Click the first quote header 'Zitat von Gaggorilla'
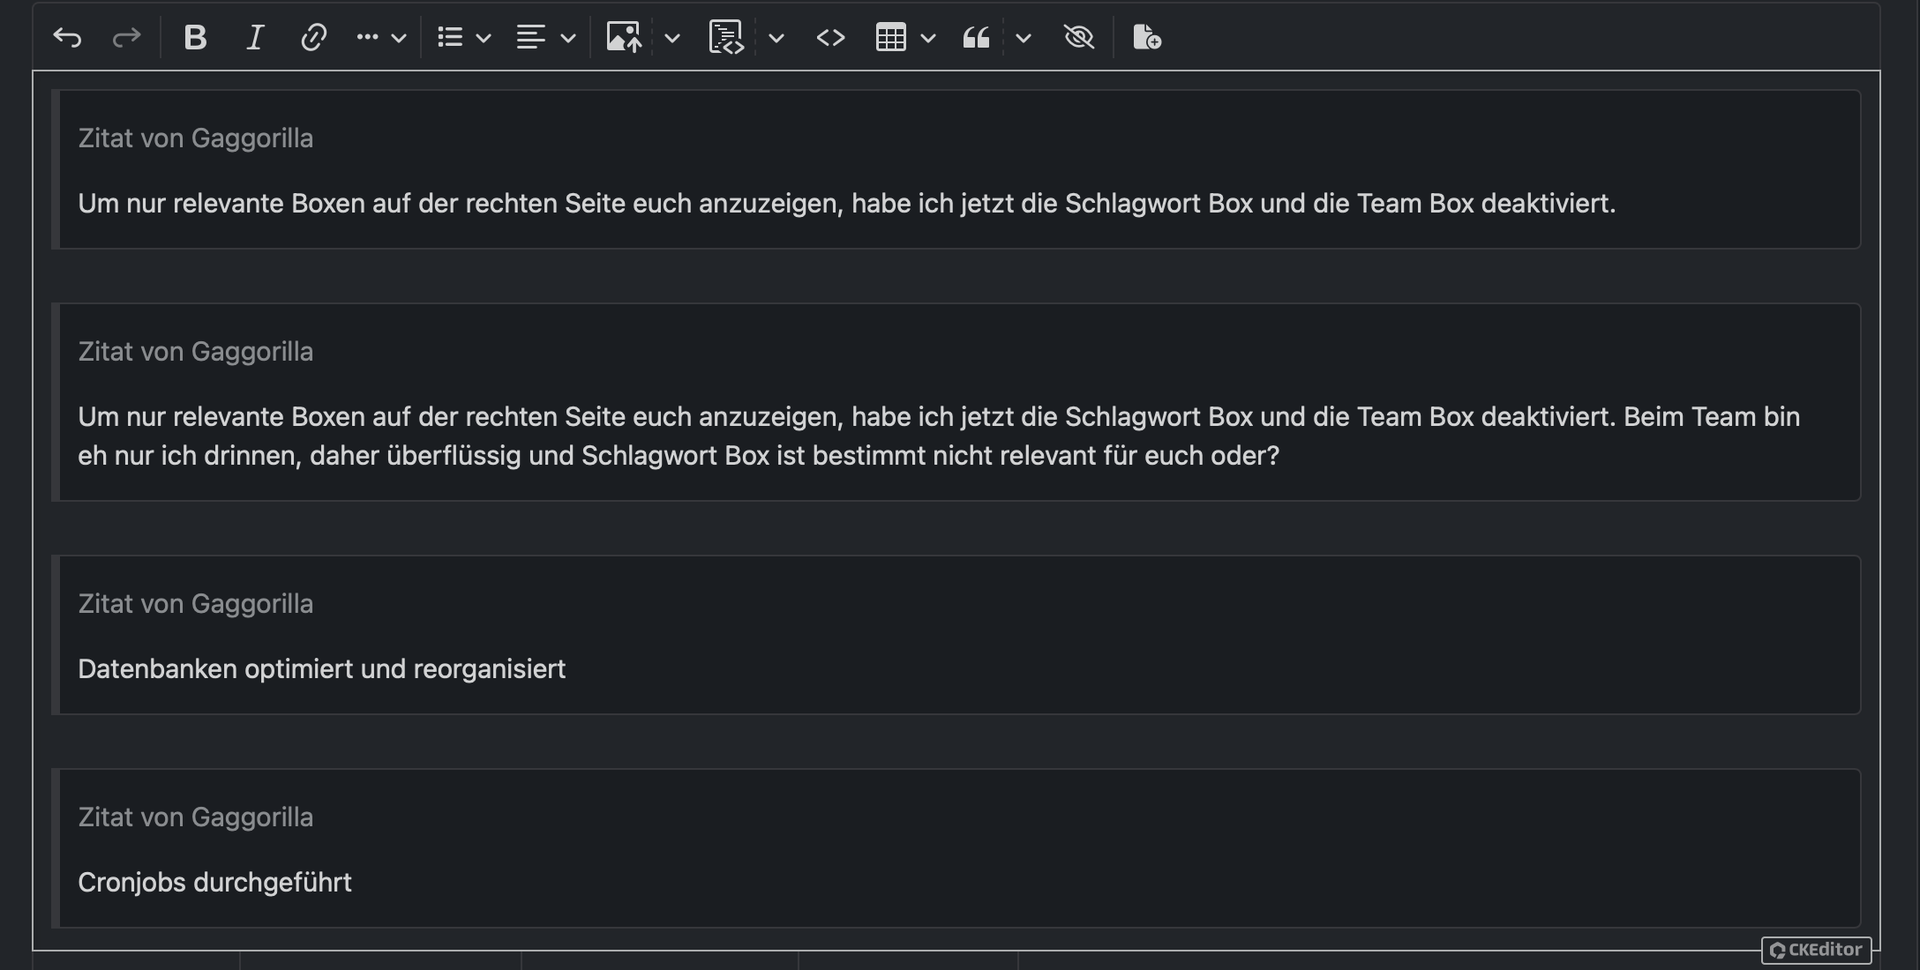 [196, 138]
